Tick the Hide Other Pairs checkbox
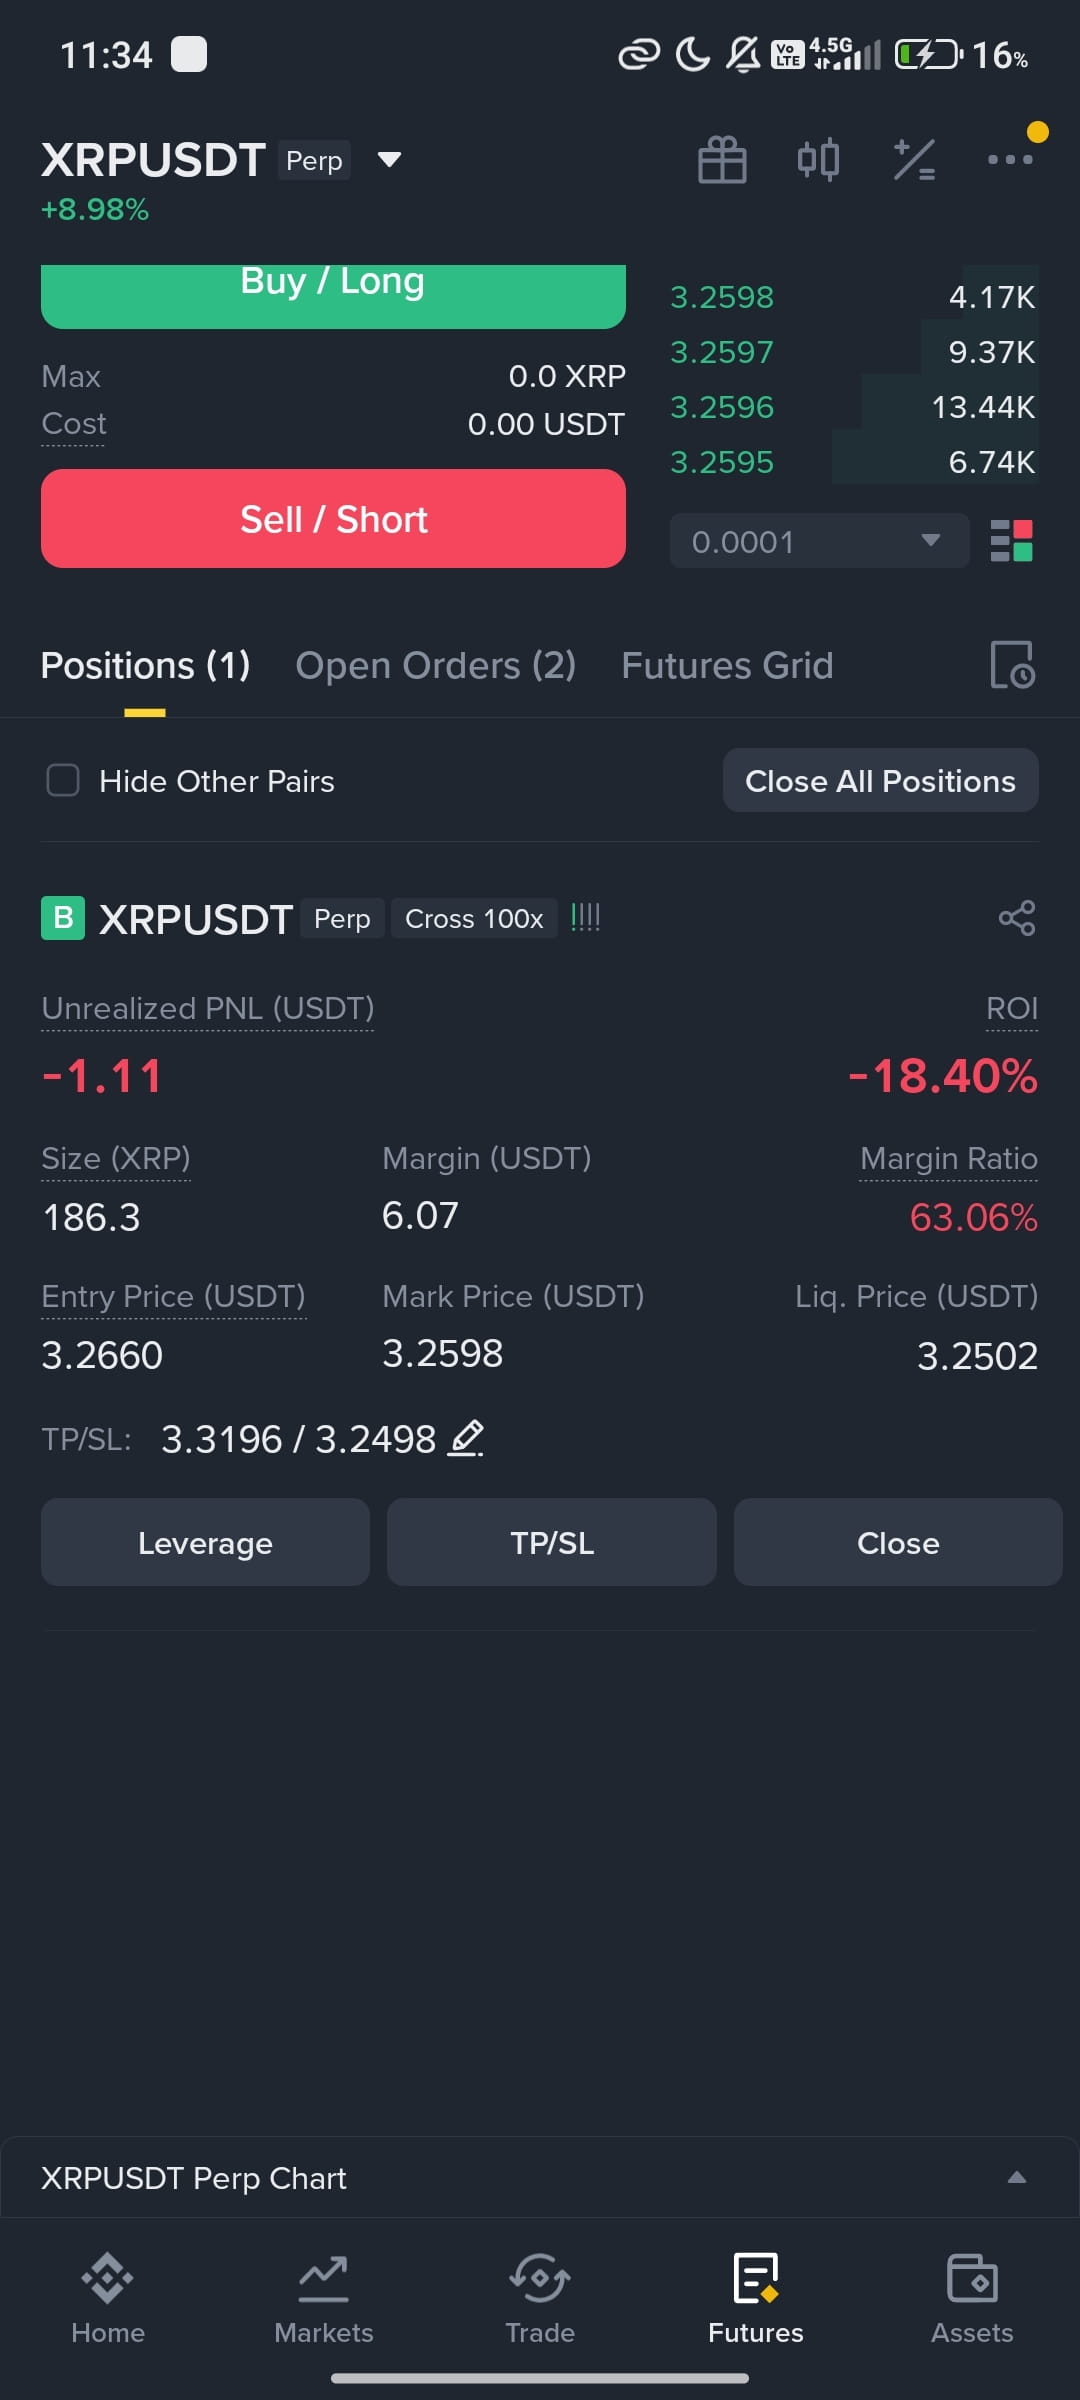 (63, 780)
